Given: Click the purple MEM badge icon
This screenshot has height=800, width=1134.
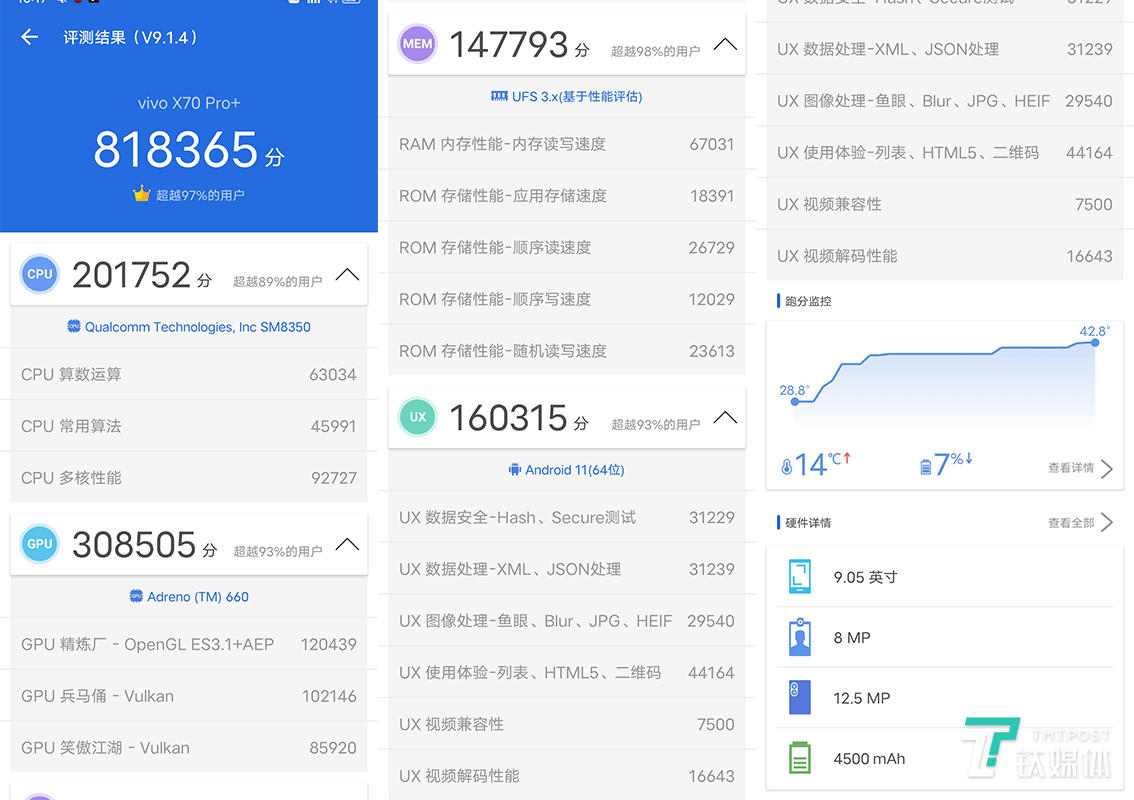Looking at the screenshot, I should point(417,44).
